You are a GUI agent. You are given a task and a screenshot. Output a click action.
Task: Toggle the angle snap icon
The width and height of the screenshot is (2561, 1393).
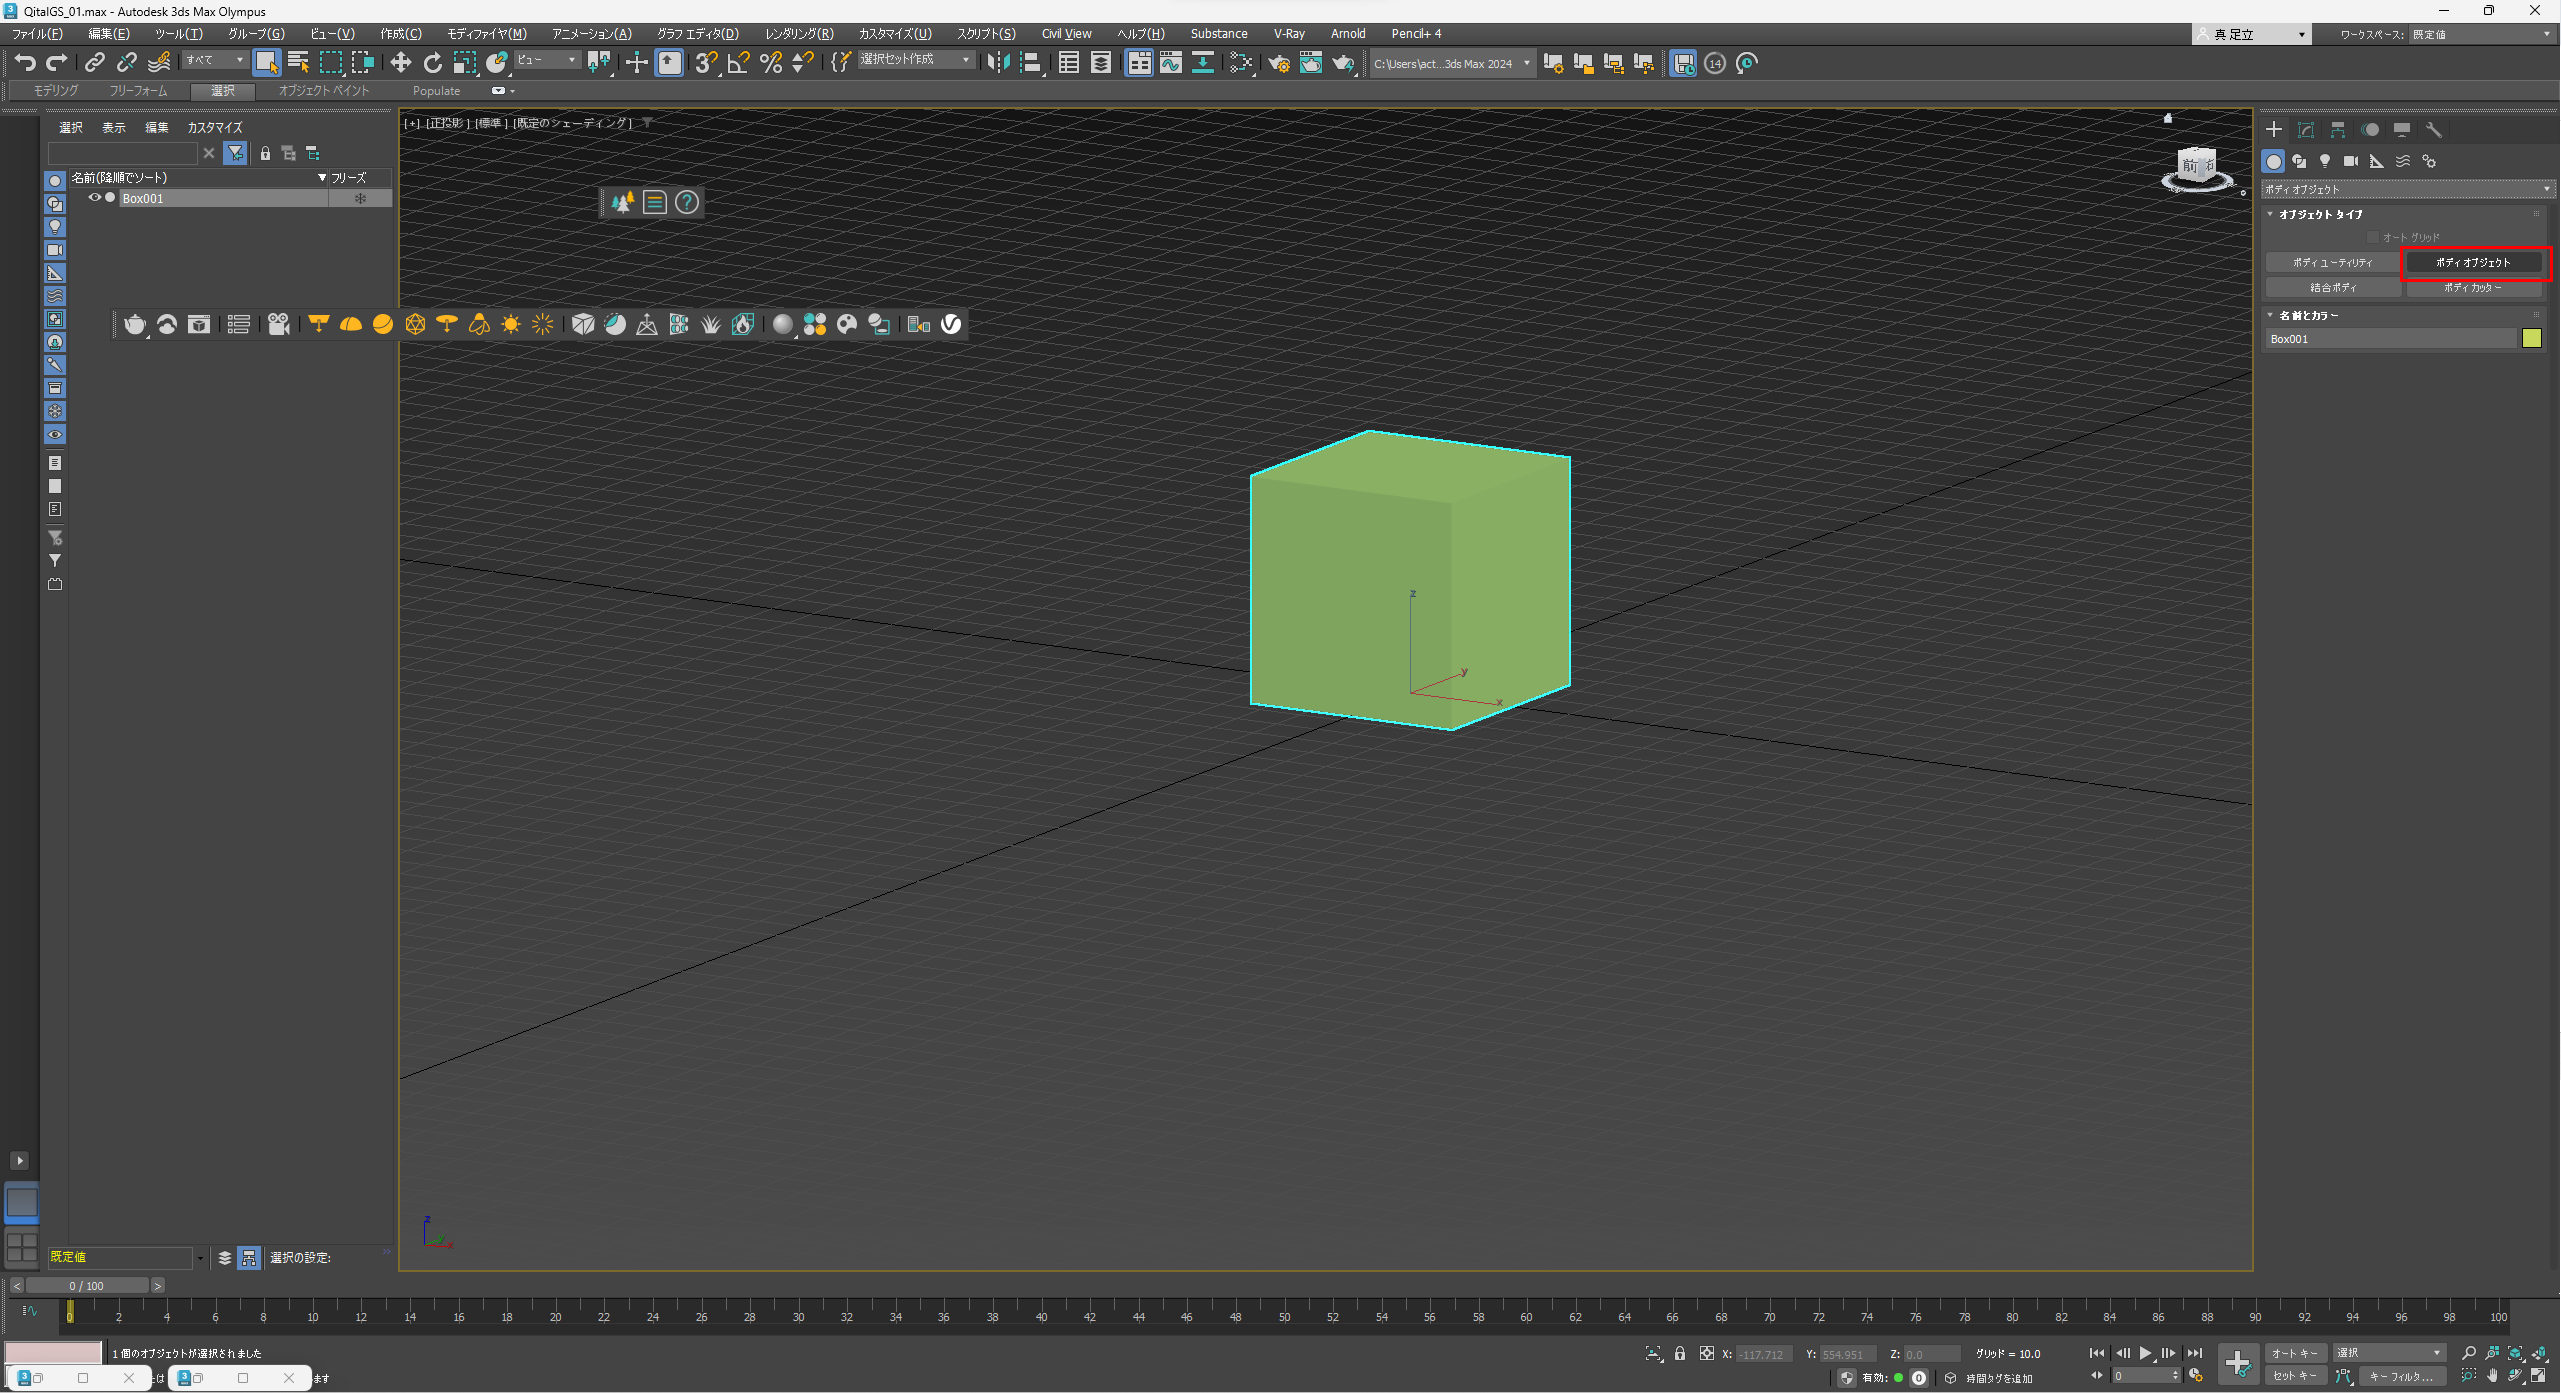738,63
